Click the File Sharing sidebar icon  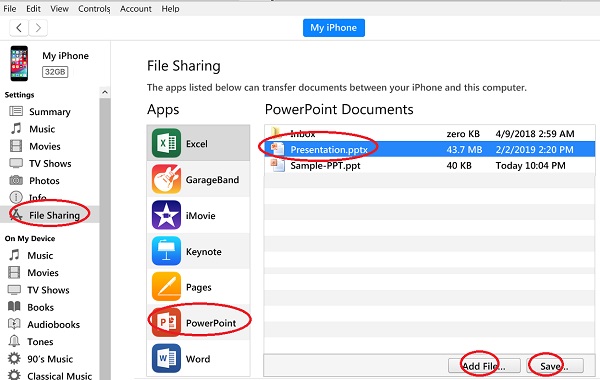pyautogui.click(x=16, y=215)
